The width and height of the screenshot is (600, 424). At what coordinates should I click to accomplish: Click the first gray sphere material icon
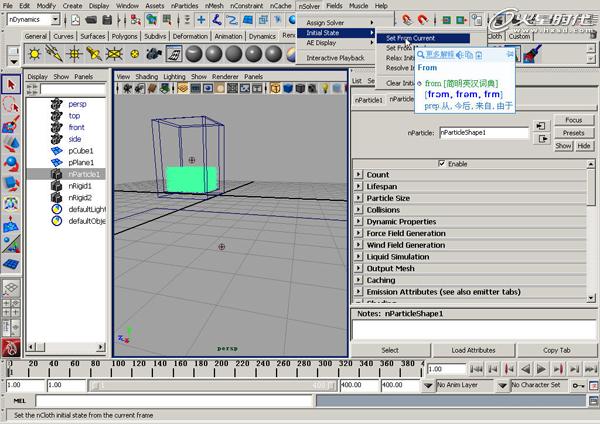194,54
